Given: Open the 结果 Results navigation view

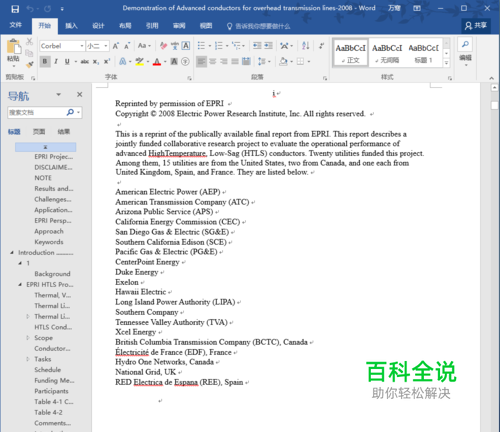Looking at the screenshot, I should (64, 132).
